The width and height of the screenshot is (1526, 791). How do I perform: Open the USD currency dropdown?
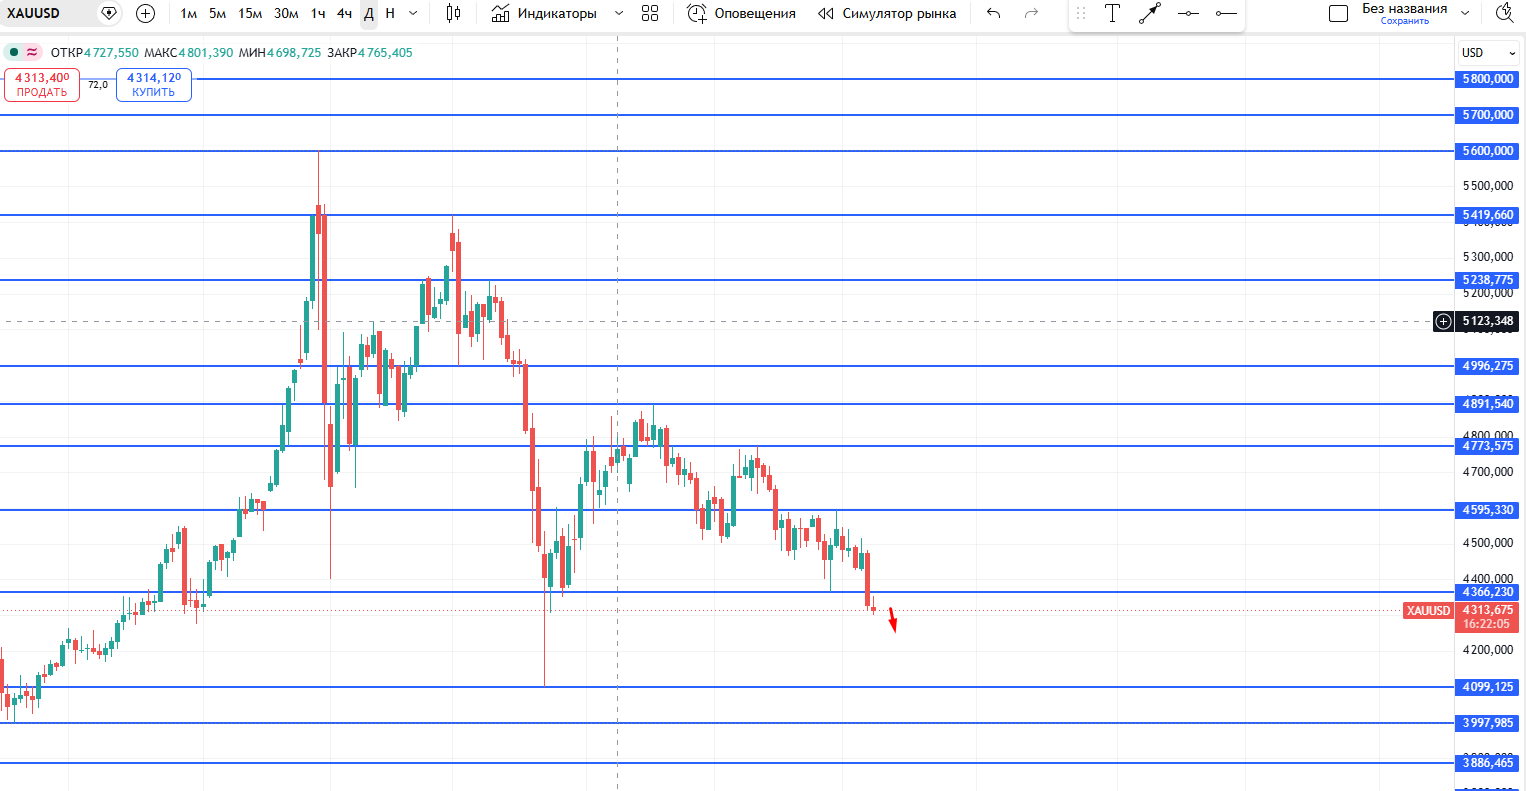1488,52
